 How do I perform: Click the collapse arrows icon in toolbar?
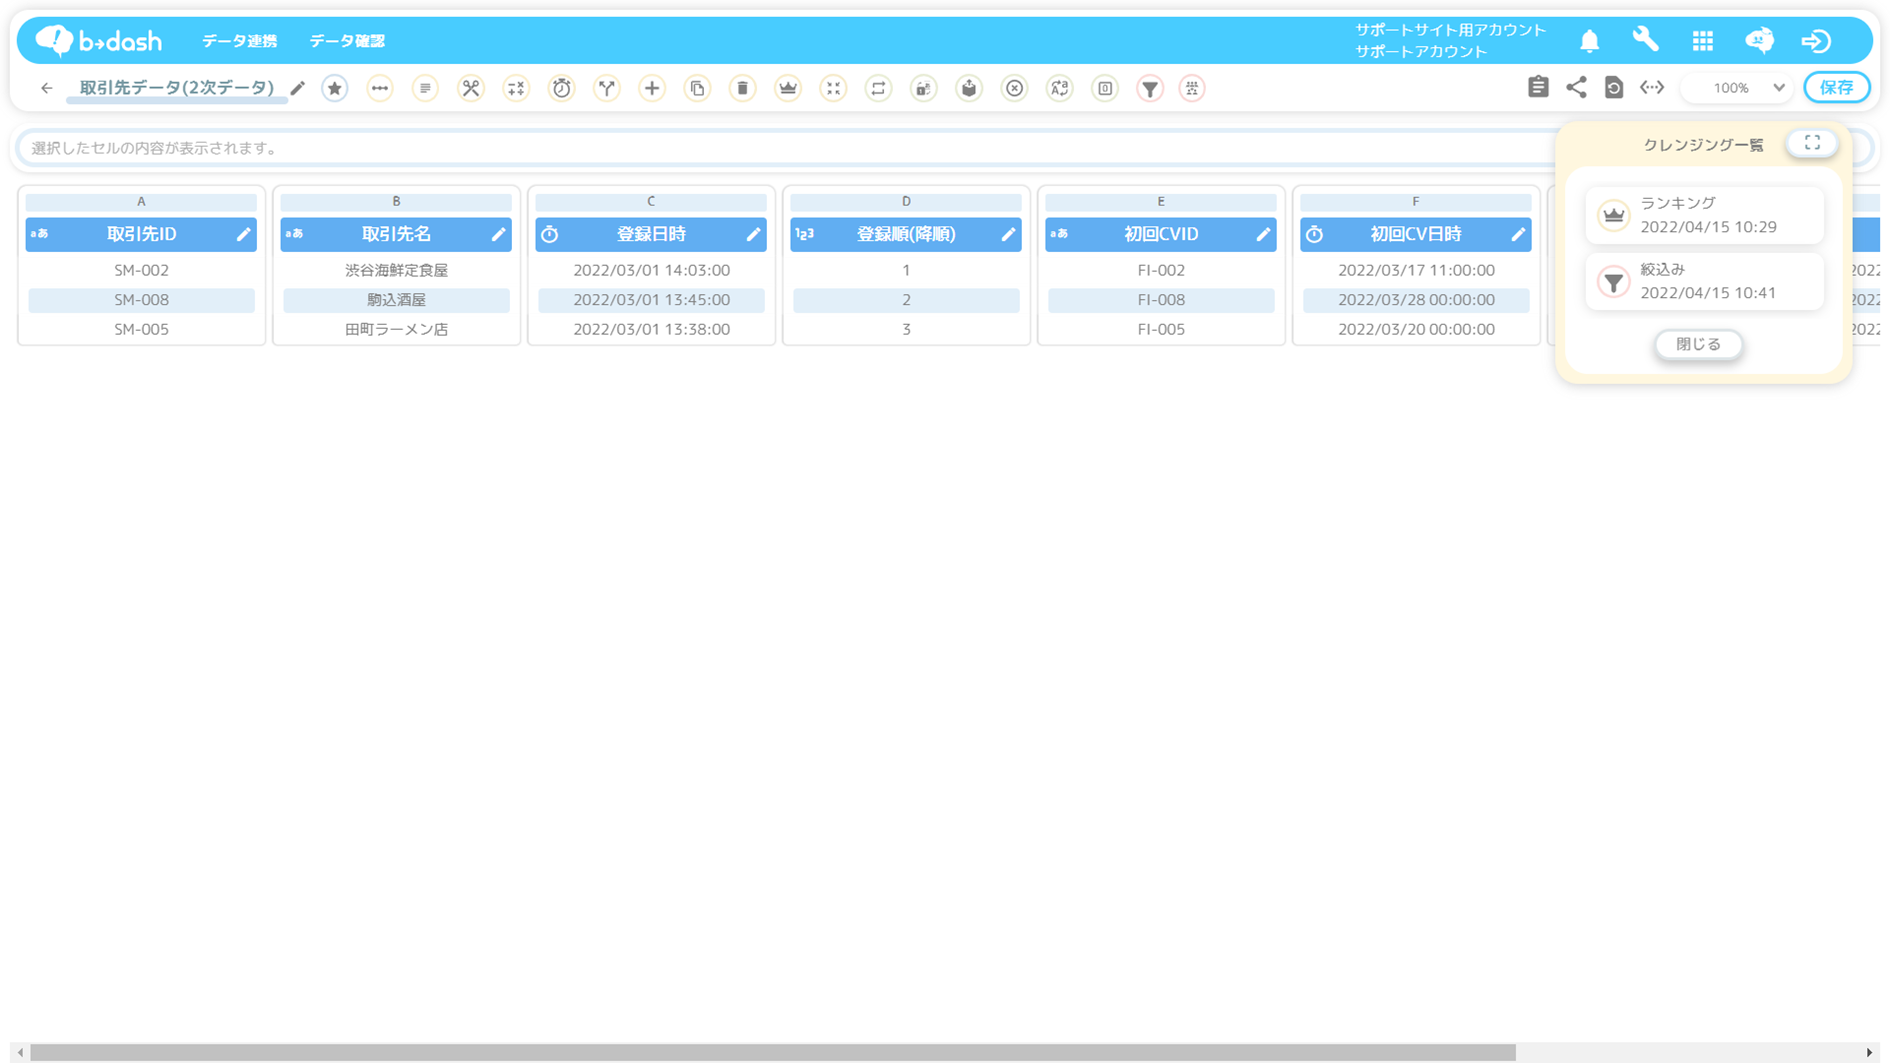pos(833,88)
